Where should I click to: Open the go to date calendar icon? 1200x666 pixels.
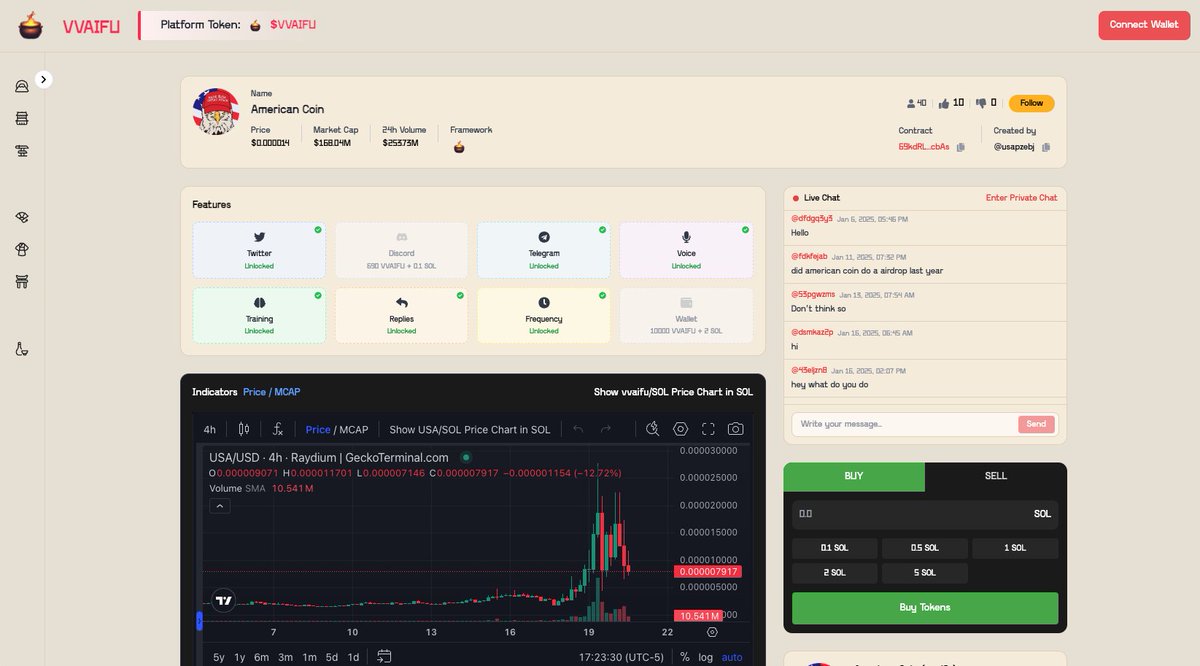[x=384, y=657]
